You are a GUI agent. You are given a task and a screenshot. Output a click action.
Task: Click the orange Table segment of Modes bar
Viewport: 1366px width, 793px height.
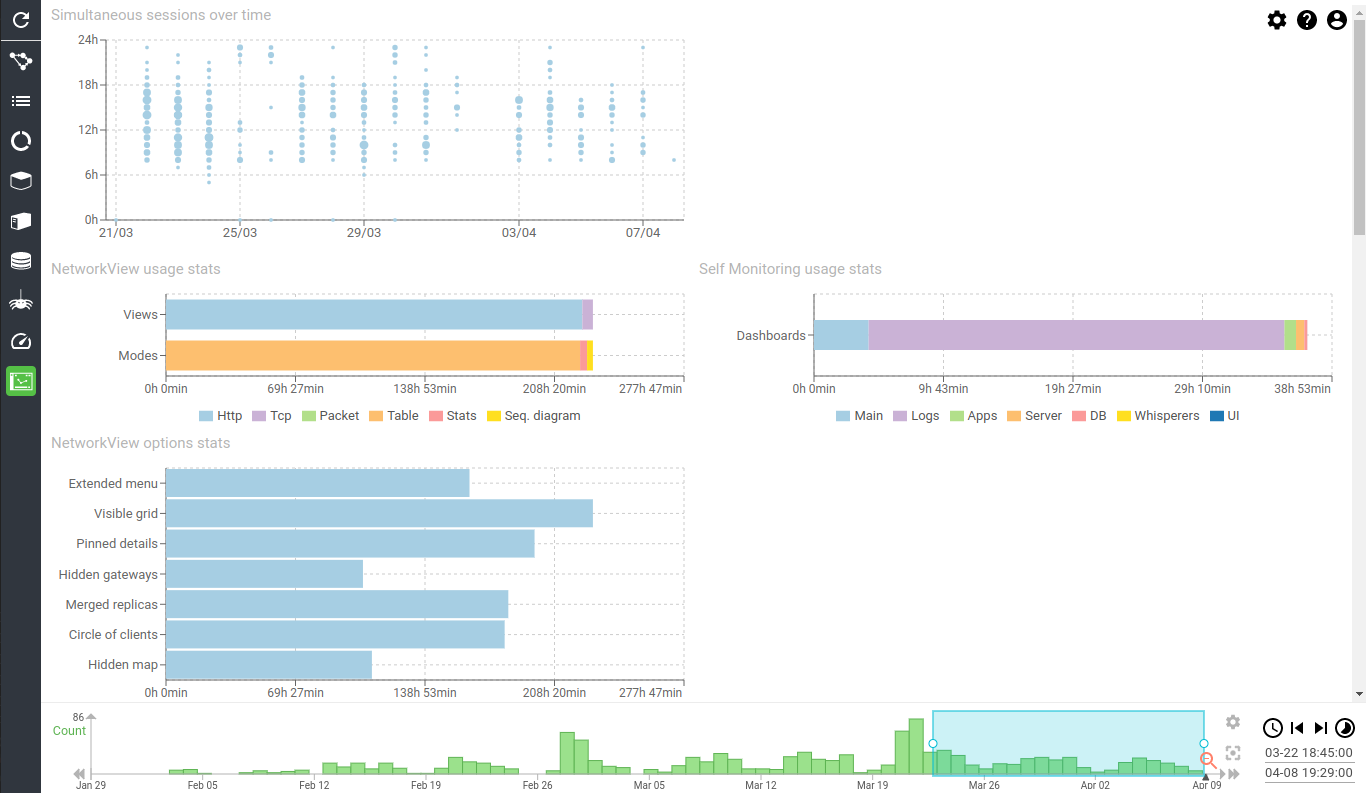[372, 356]
